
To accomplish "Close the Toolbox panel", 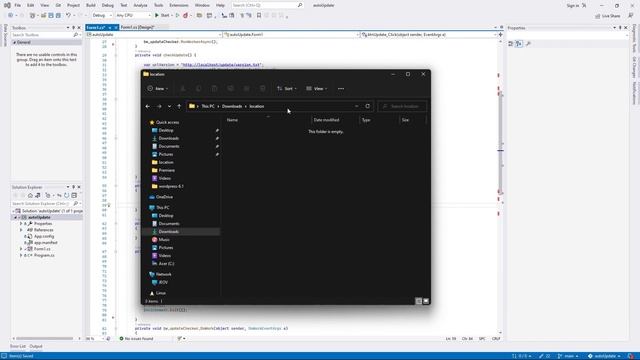I will [x=79, y=28].
